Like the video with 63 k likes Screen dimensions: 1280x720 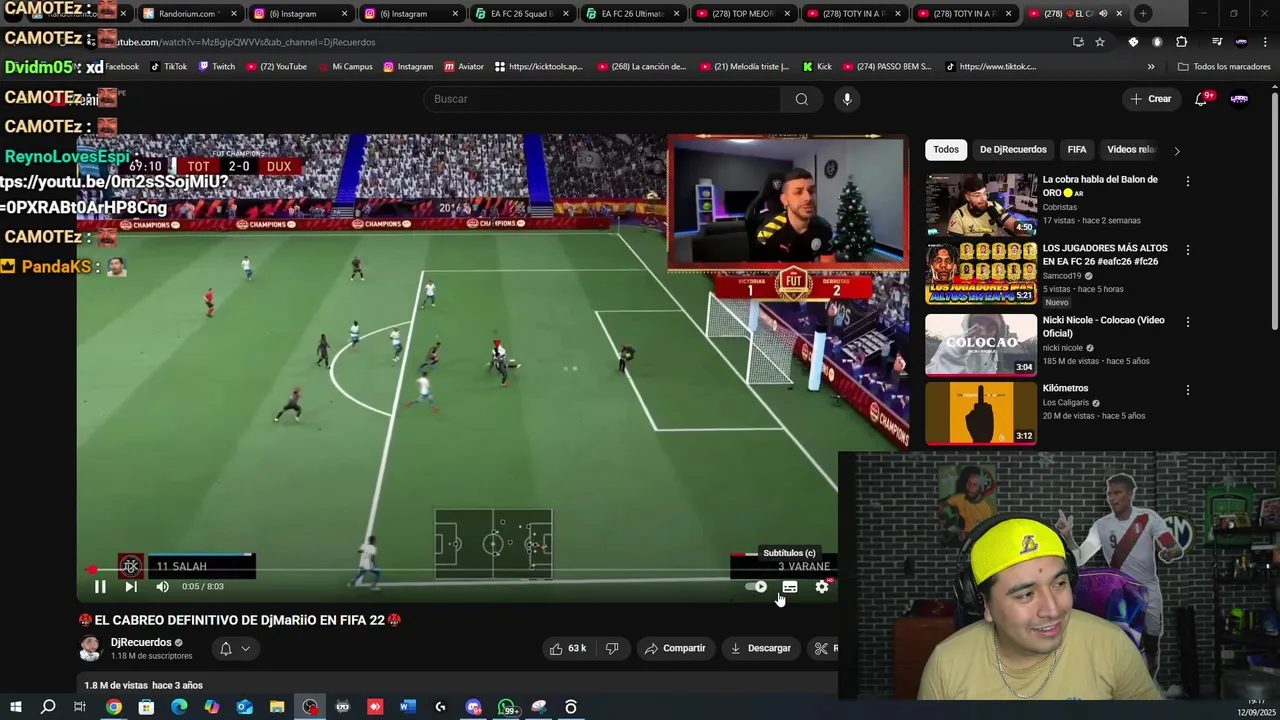pos(568,648)
